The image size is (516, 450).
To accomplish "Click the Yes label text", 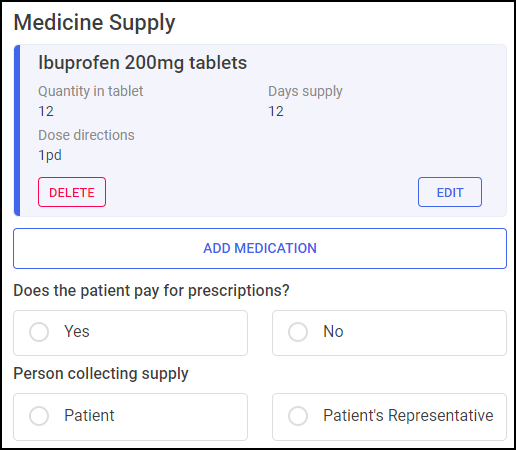I will (x=77, y=331).
